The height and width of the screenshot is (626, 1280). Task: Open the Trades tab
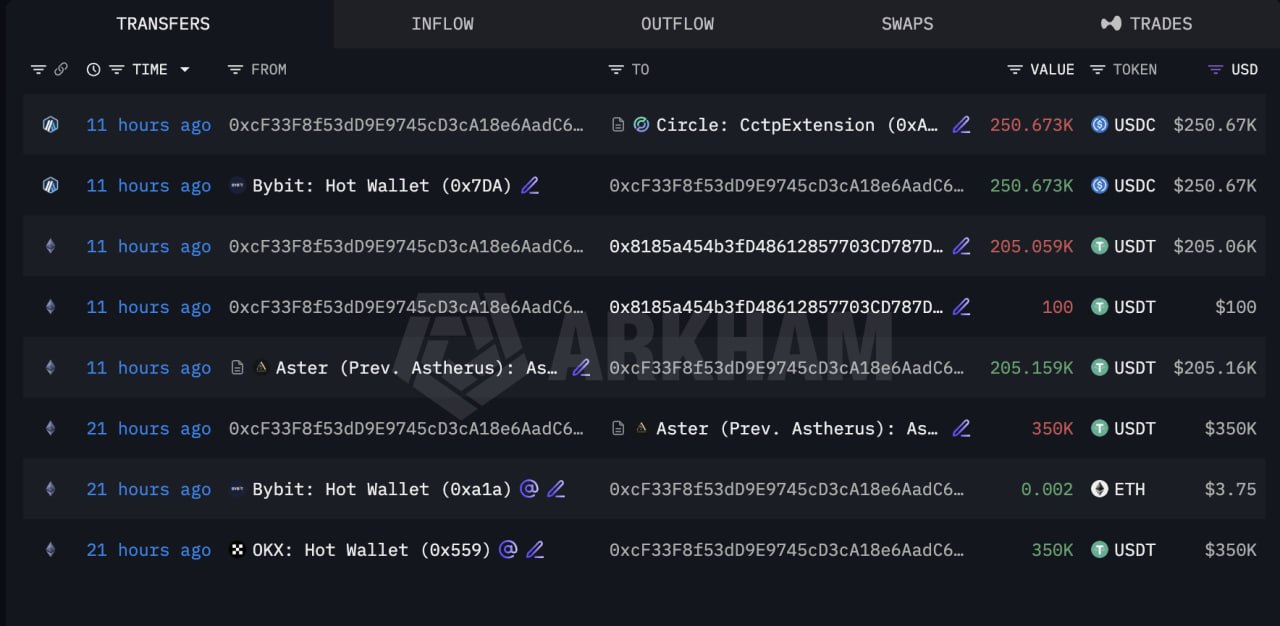[1146, 24]
